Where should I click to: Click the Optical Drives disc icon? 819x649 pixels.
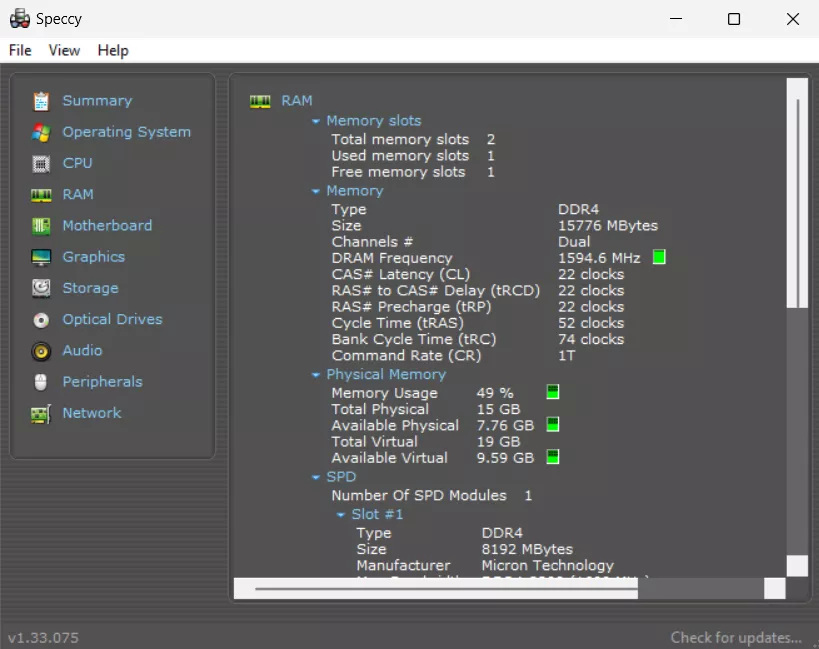(41, 320)
